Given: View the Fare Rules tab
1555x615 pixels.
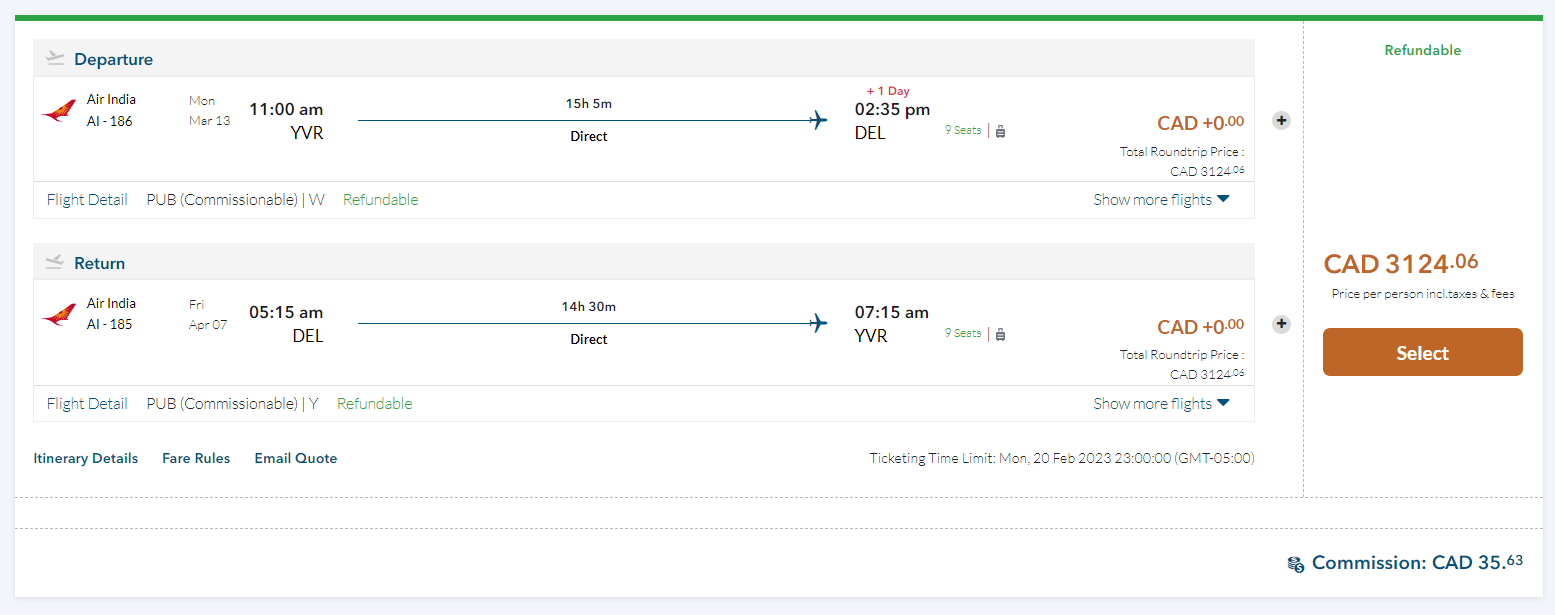Looking at the screenshot, I should pyautogui.click(x=196, y=459).
